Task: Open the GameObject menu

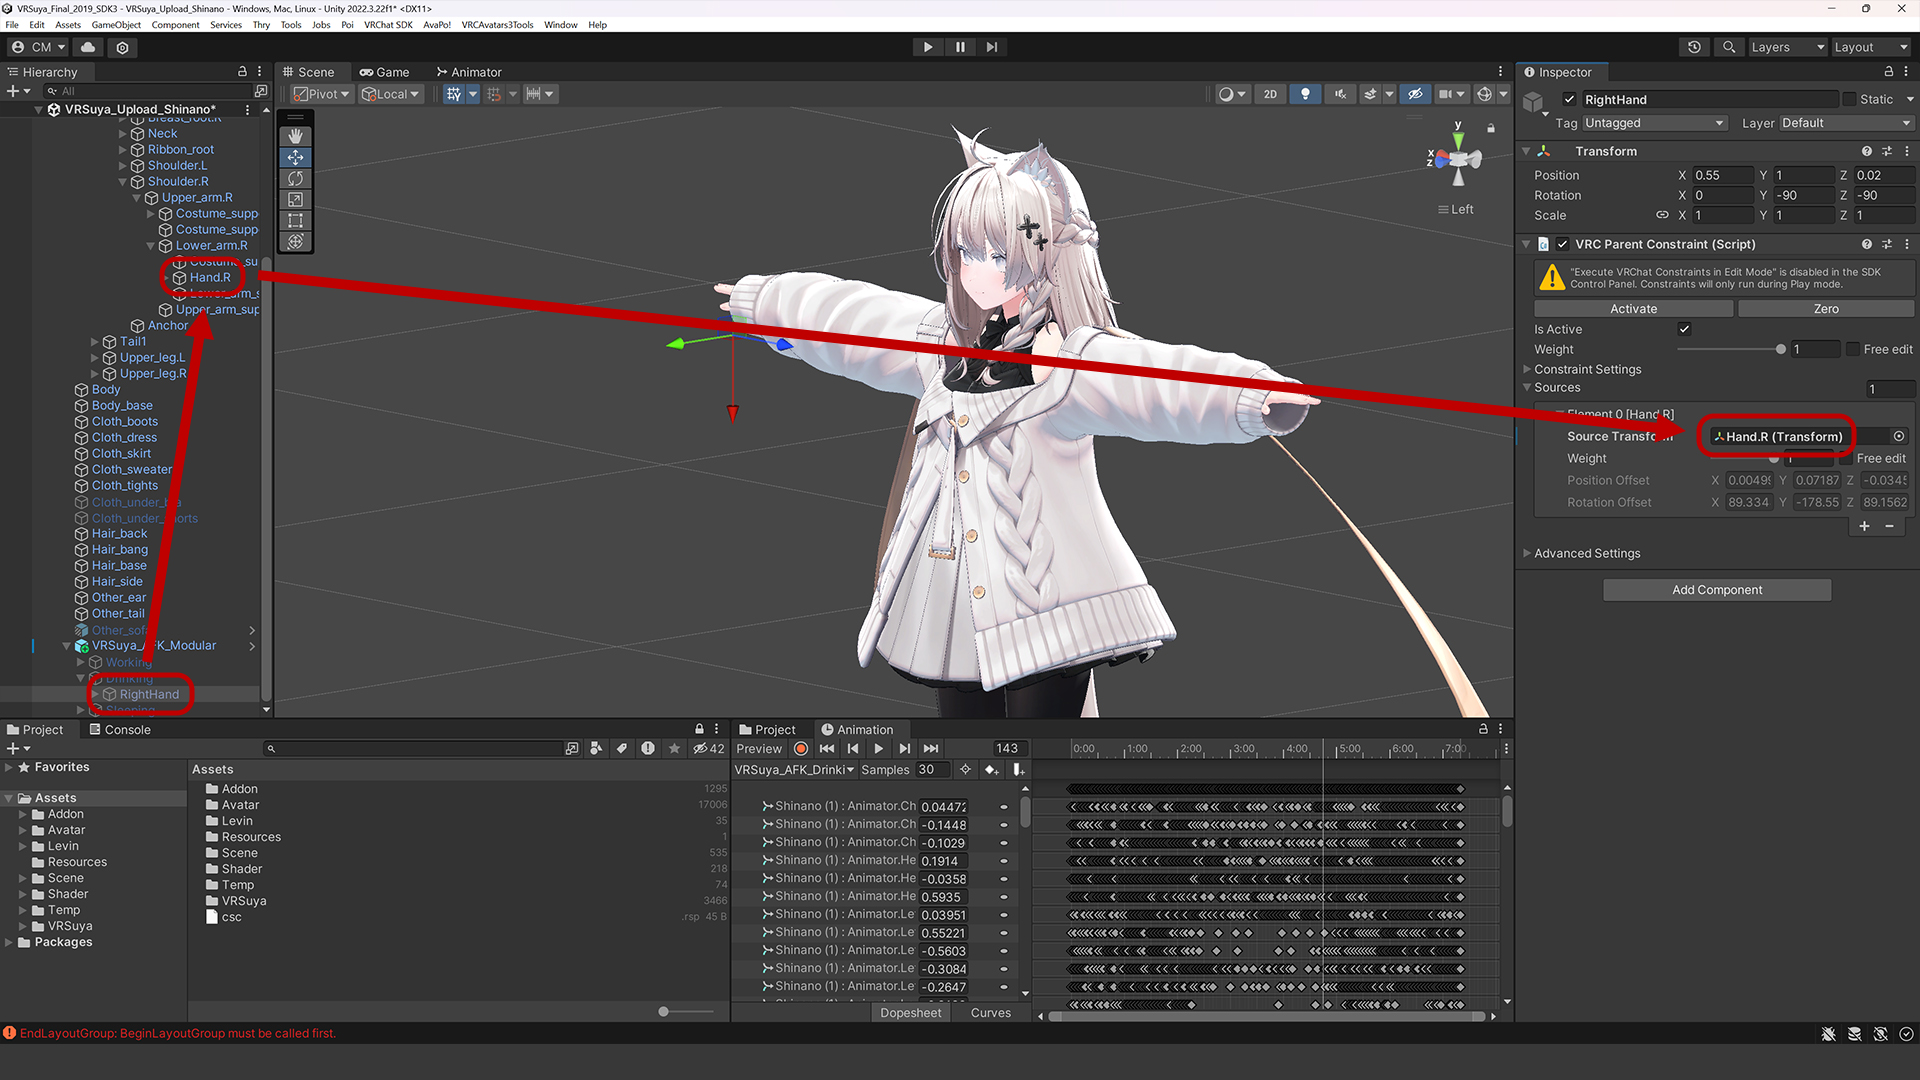Action: [x=116, y=25]
